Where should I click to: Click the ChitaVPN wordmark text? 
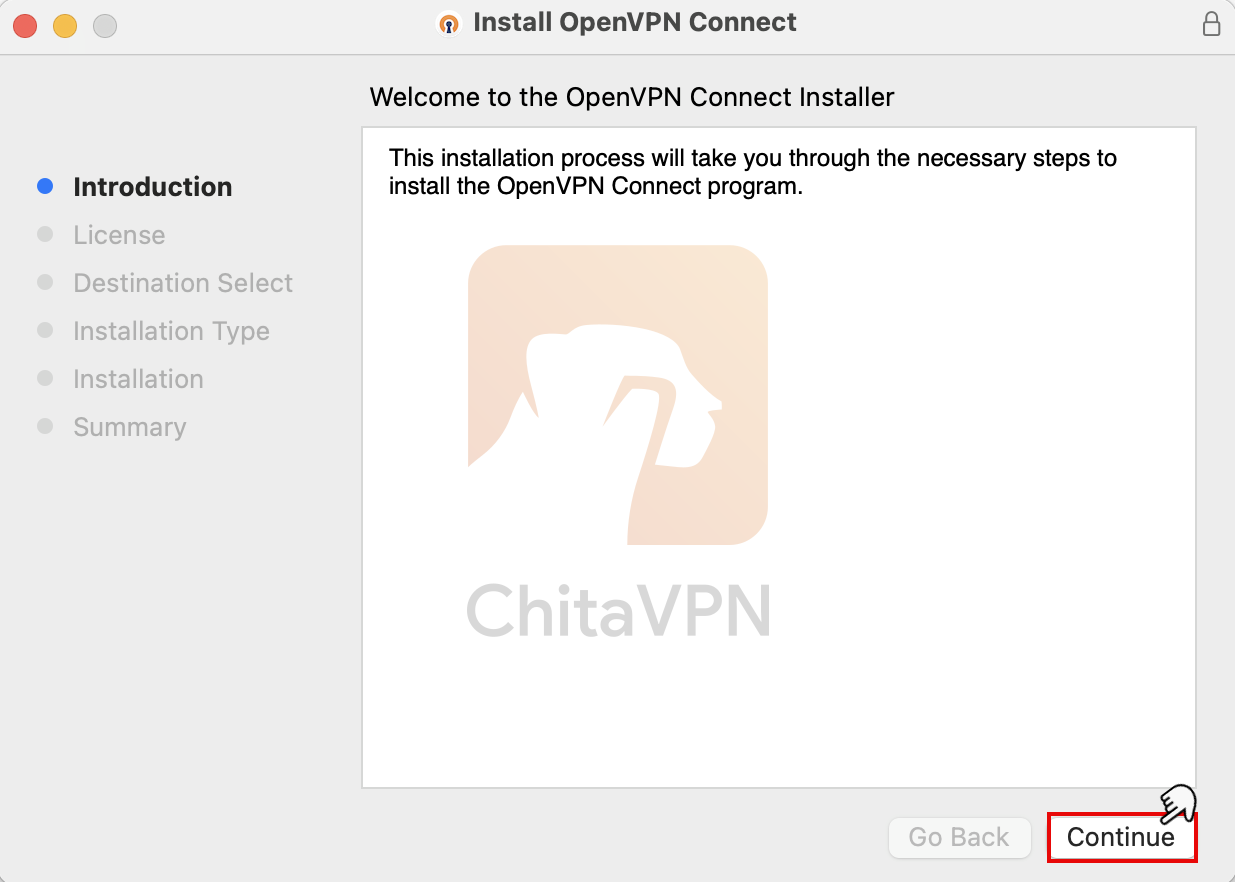click(x=618, y=610)
